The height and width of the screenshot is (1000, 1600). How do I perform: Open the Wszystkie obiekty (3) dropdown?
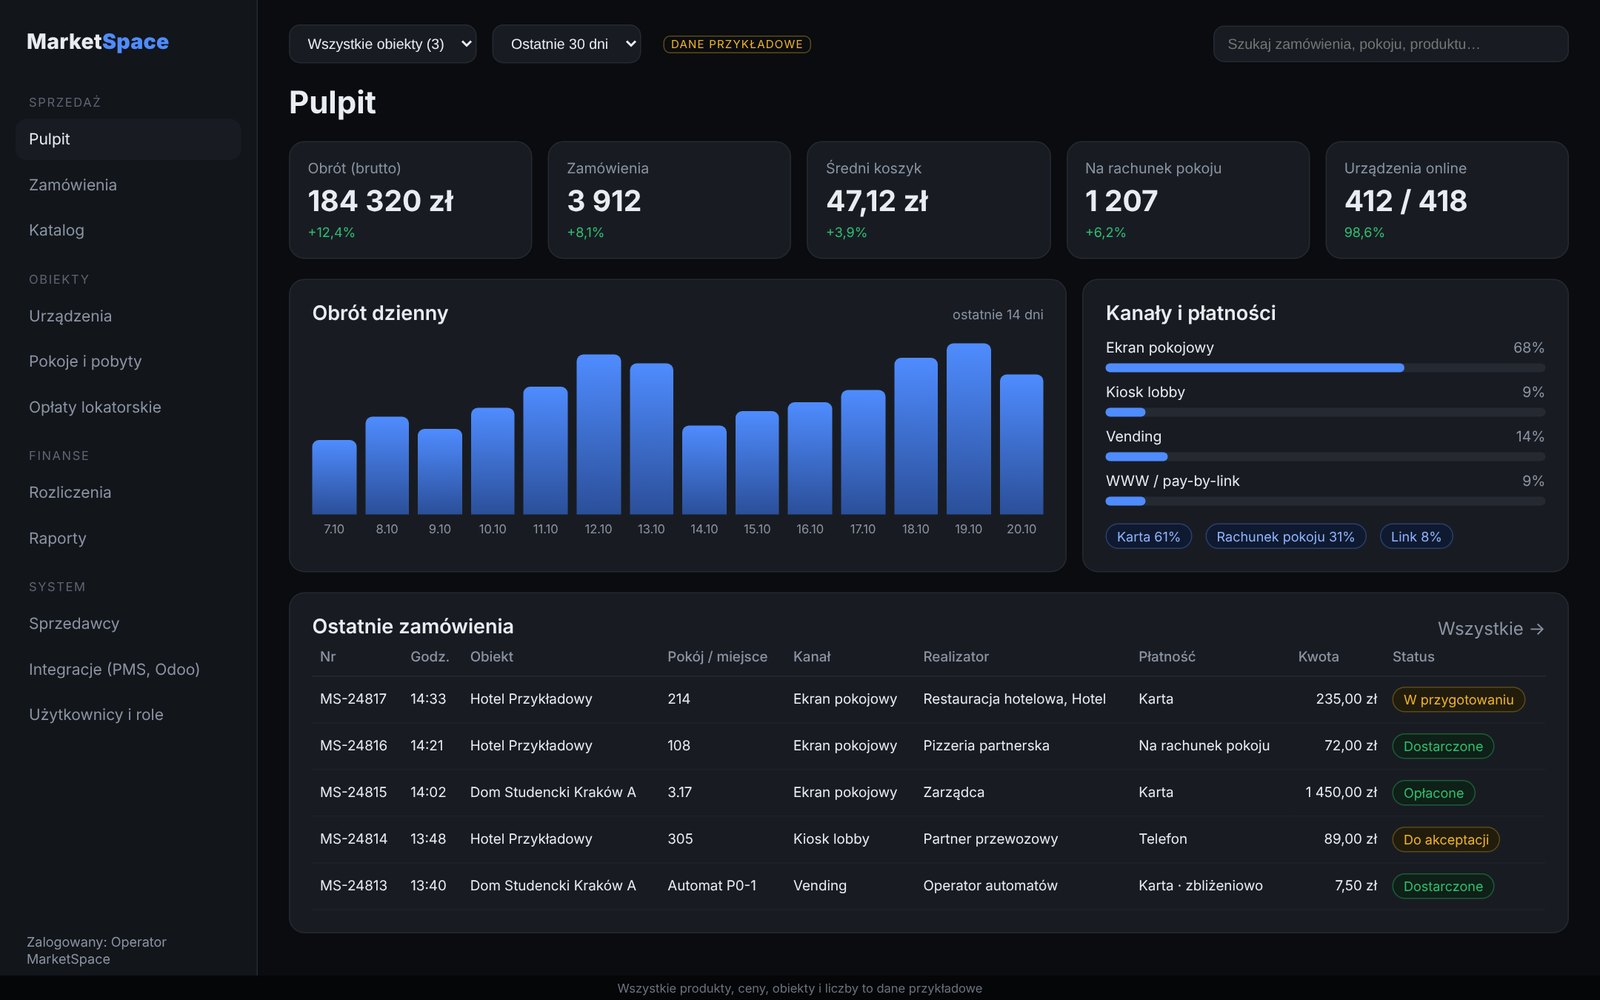pyautogui.click(x=382, y=44)
